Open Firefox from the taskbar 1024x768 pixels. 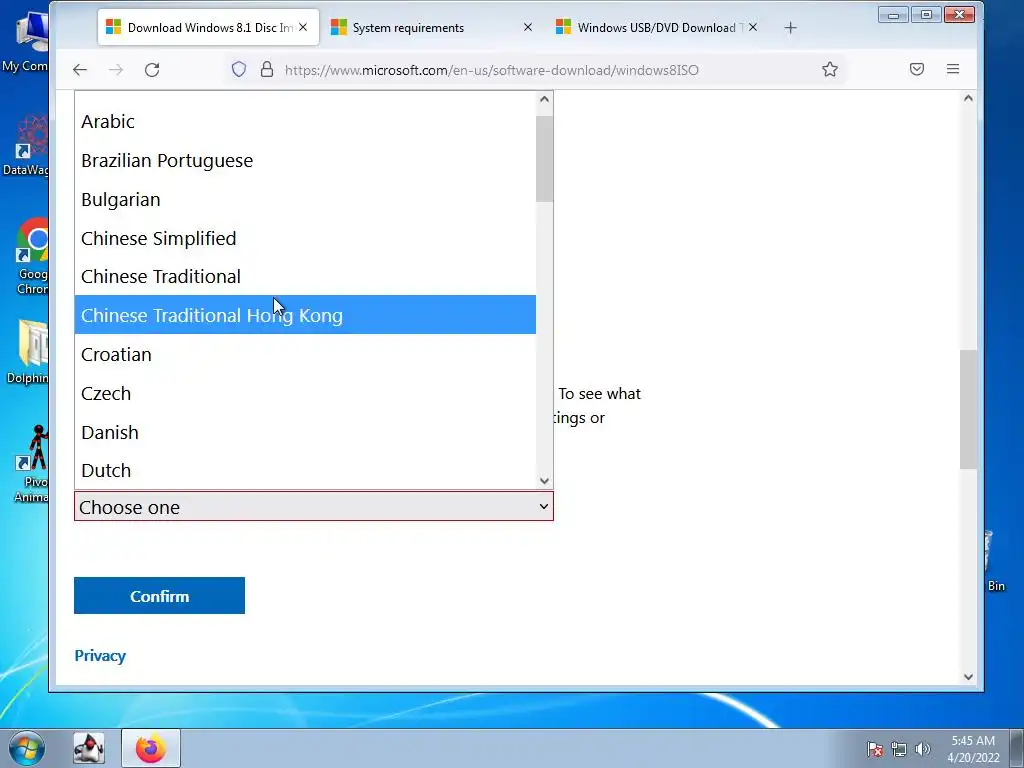point(151,748)
